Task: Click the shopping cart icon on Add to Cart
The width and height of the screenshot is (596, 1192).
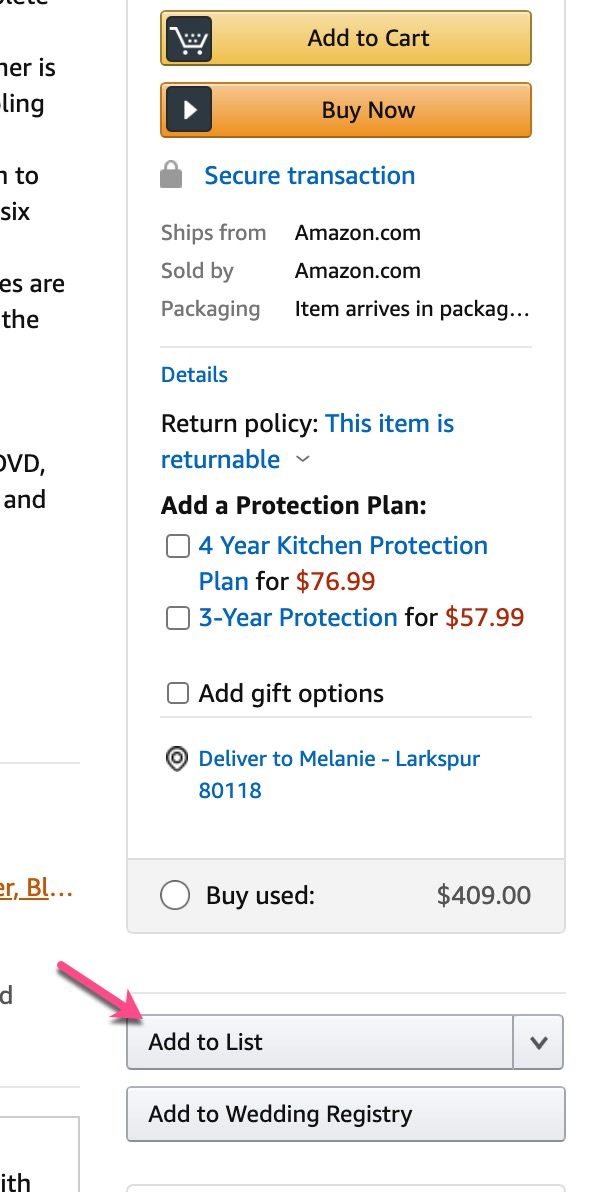Action: pos(191,37)
